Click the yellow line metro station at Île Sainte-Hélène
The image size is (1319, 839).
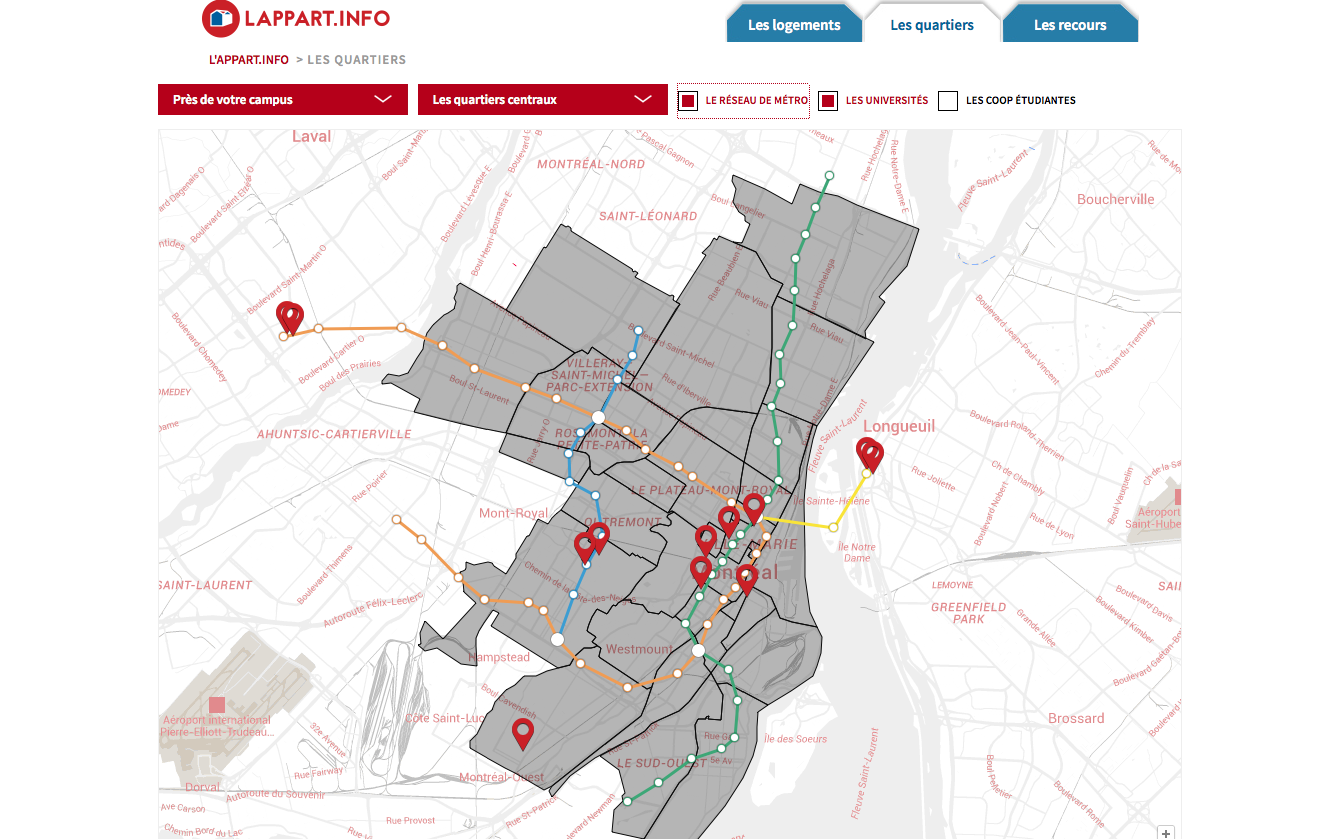833,527
